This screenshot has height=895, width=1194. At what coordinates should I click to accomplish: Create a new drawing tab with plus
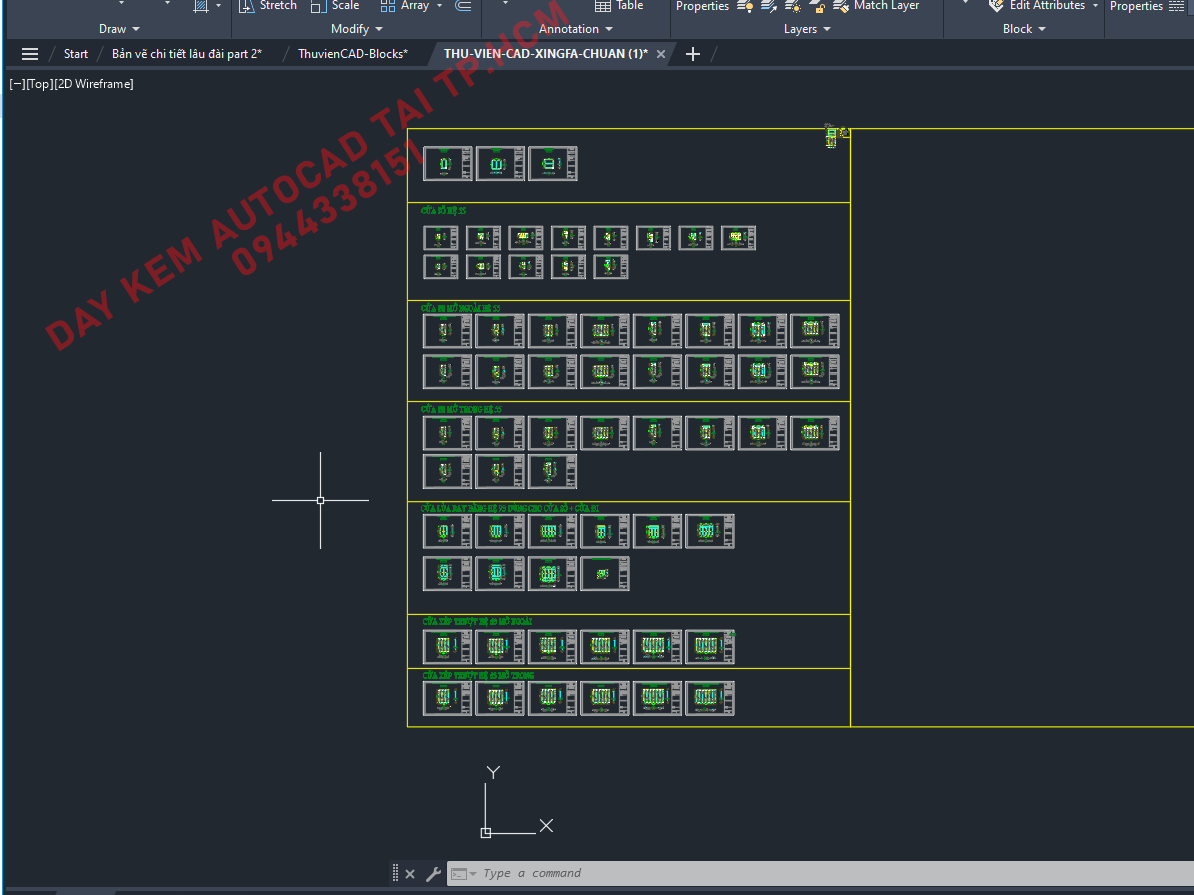[x=693, y=54]
